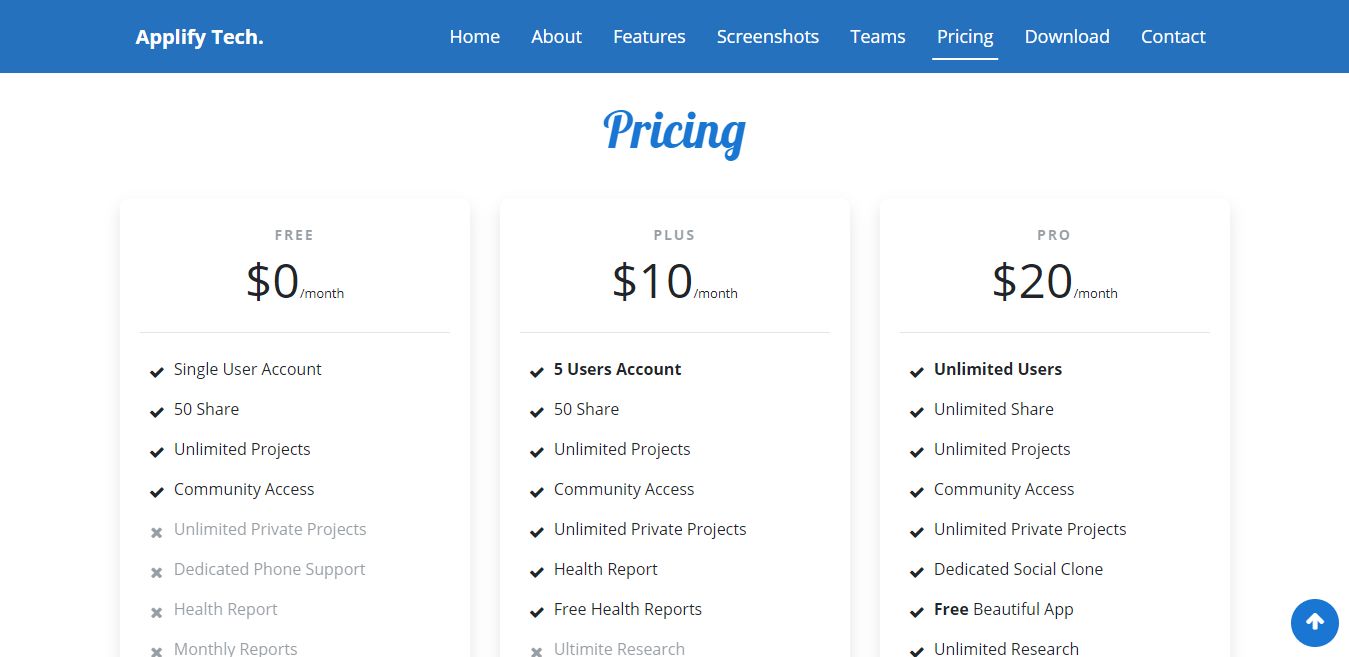Image resolution: width=1349 pixels, height=657 pixels.
Task: Click checkmark icon beside Single User Account
Action: (x=157, y=372)
